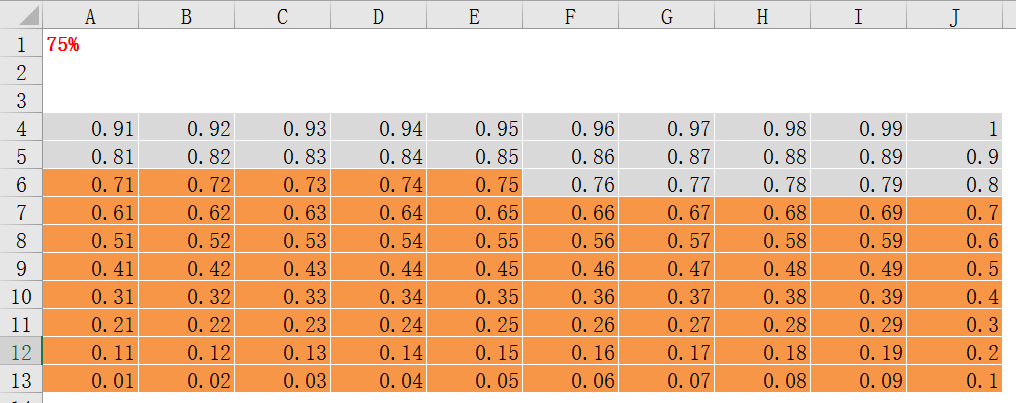This screenshot has height=403, width=1016.
Task: Click orange cell with value 0.5
Action: pos(954,267)
